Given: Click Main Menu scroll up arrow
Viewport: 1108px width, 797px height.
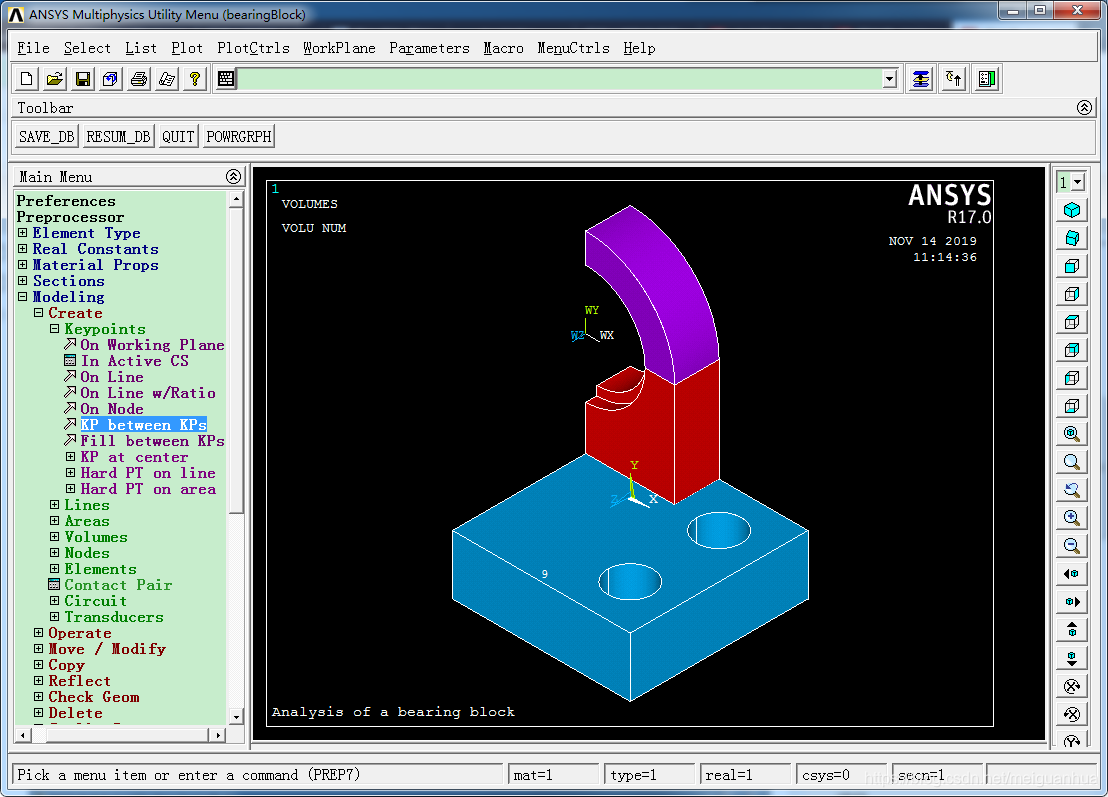Looking at the screenshot, I should (236, 200).
